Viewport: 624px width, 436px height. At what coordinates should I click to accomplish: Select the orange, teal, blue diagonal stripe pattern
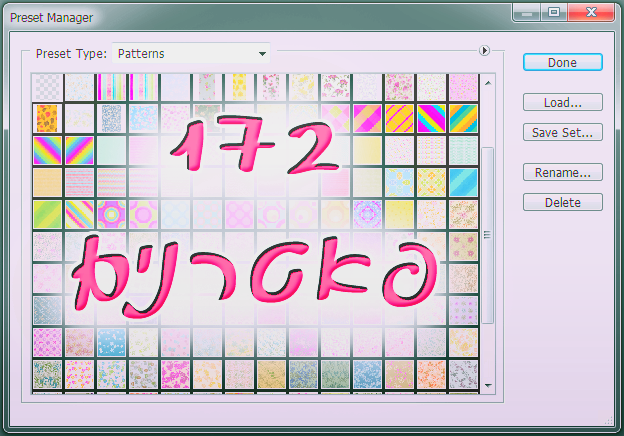coord(463,119)
